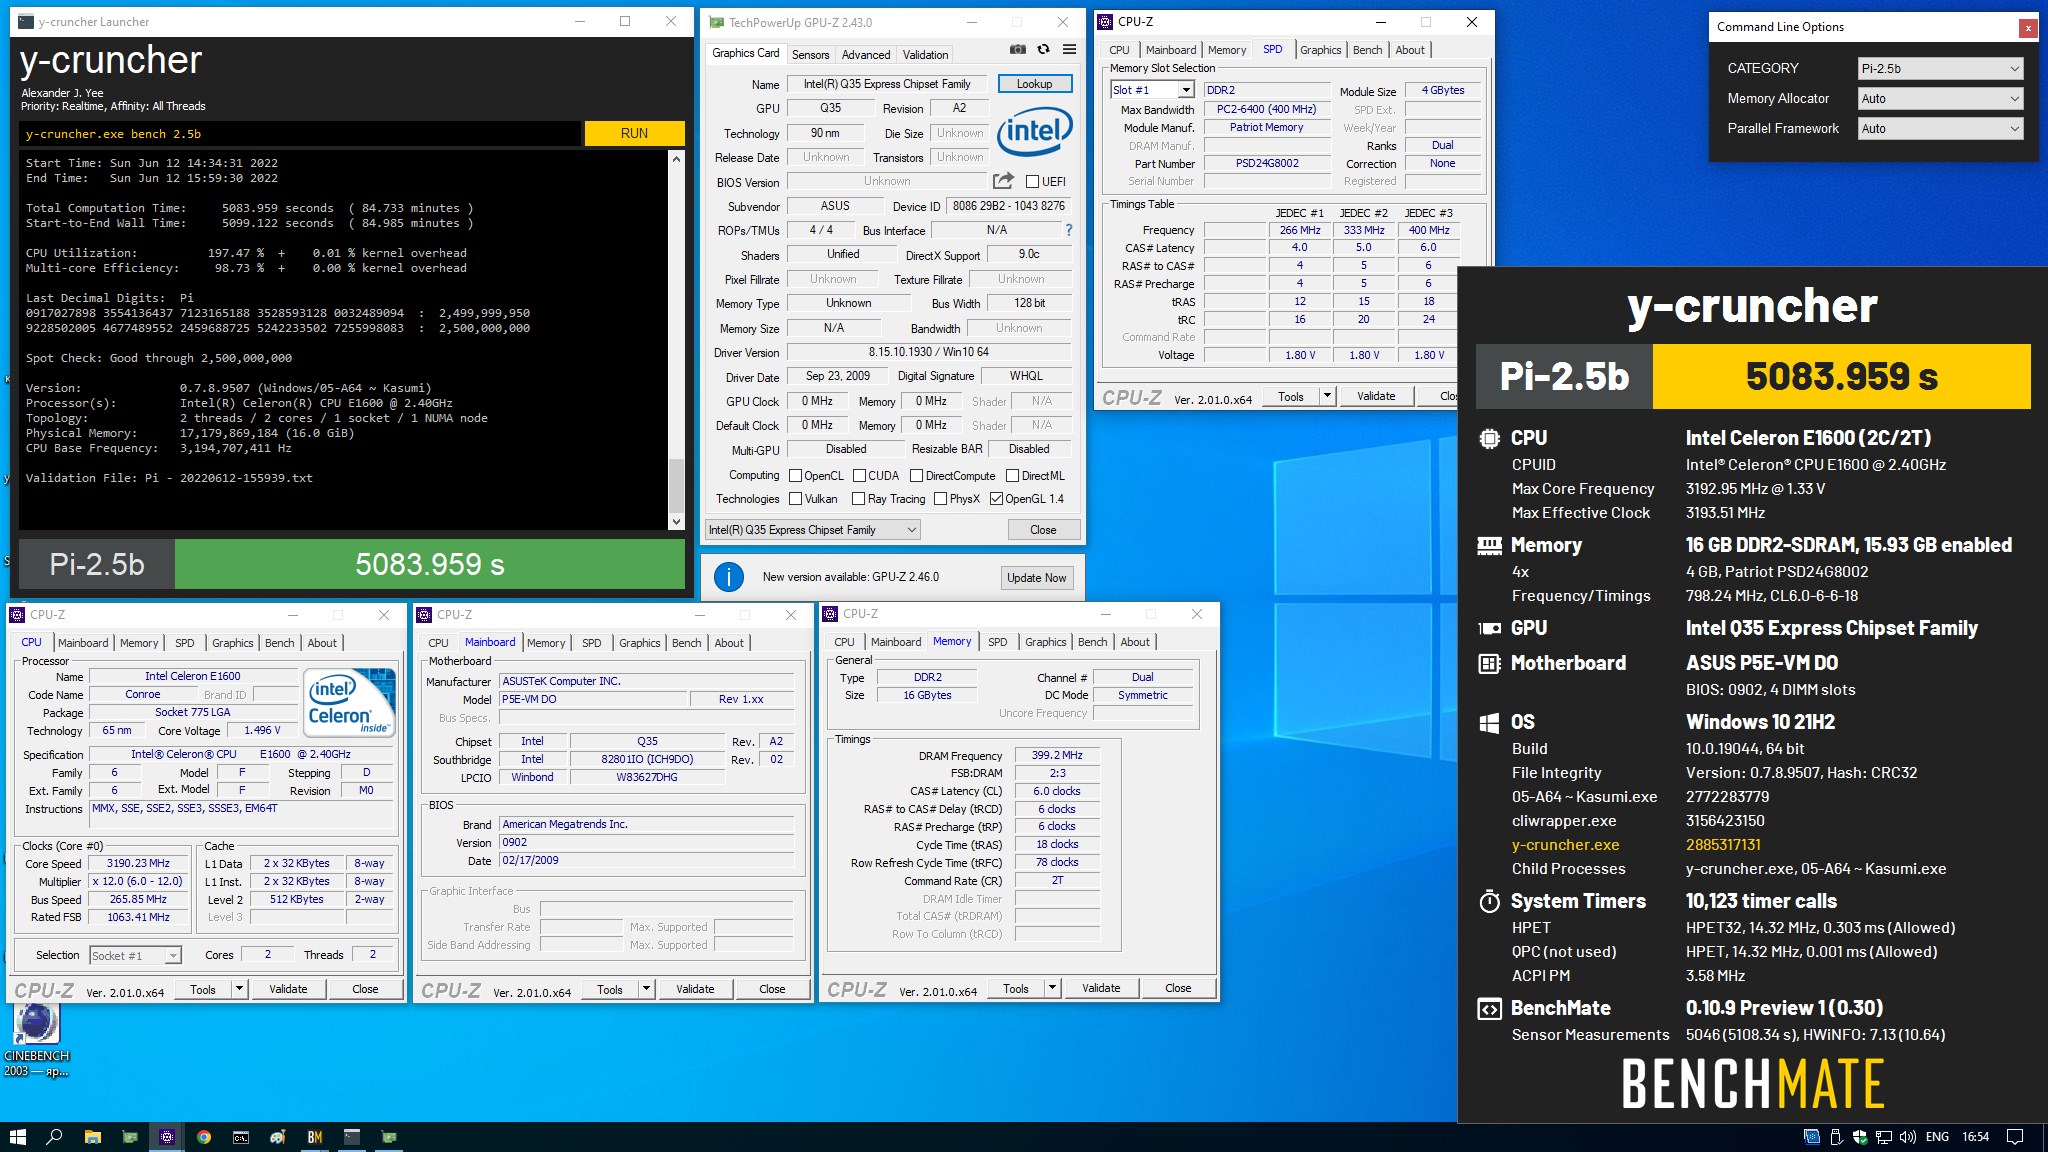This screenshot has width=2048, height=1152.
Task: Open Tools arrow in CPU-Z Memory window
Action: point(1052,988)
